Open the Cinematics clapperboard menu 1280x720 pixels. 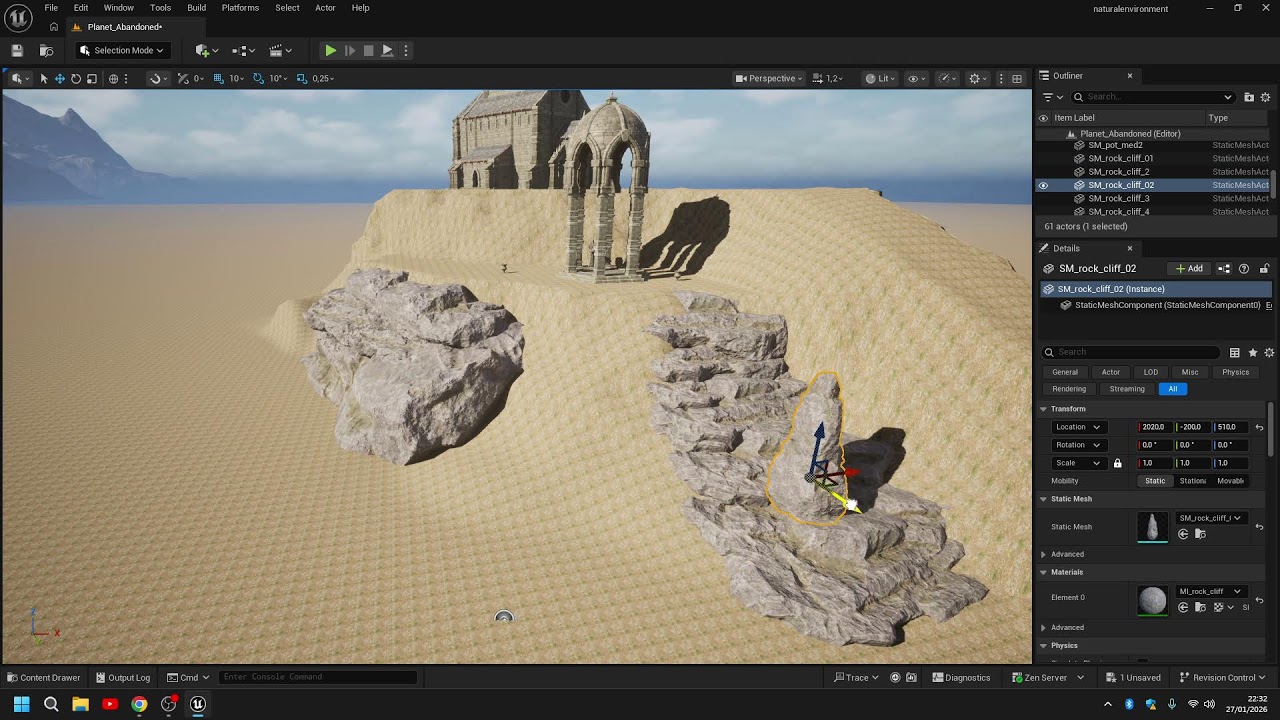coord(281,50)
